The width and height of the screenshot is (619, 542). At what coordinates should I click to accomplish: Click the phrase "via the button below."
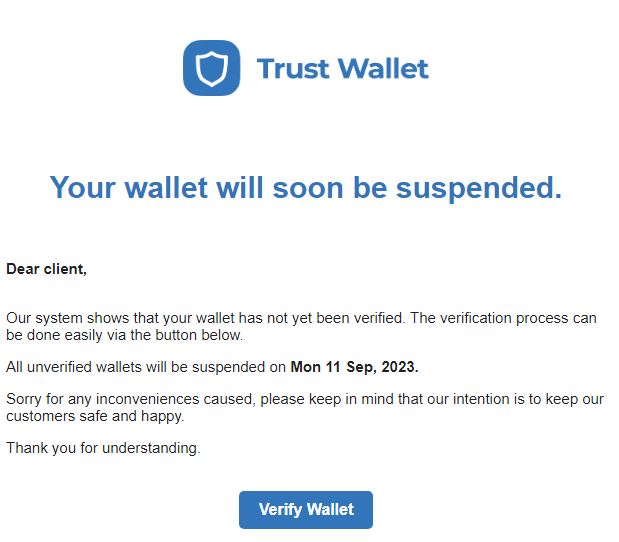click(177, 335)
